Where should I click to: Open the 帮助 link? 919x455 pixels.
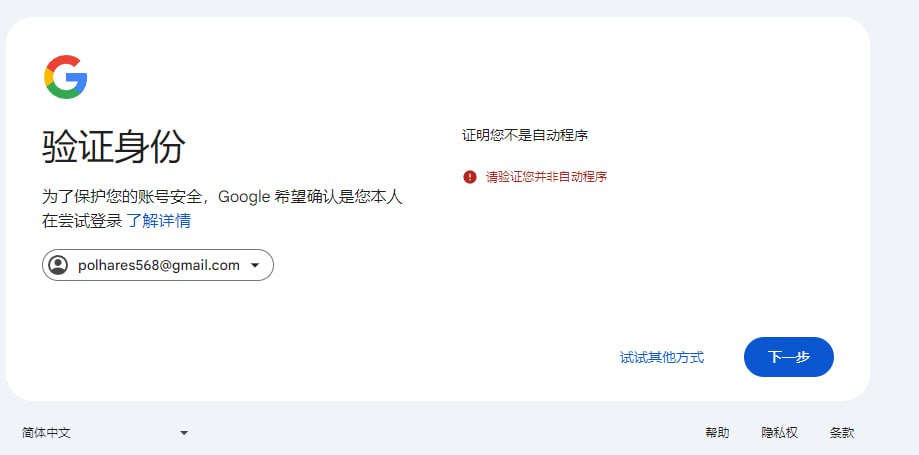click(x=717, y=433)
